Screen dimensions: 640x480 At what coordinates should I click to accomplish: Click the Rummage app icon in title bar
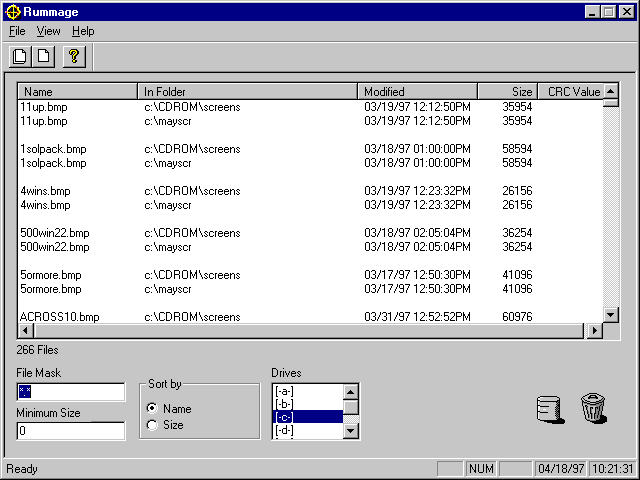(x=11, y=11)
